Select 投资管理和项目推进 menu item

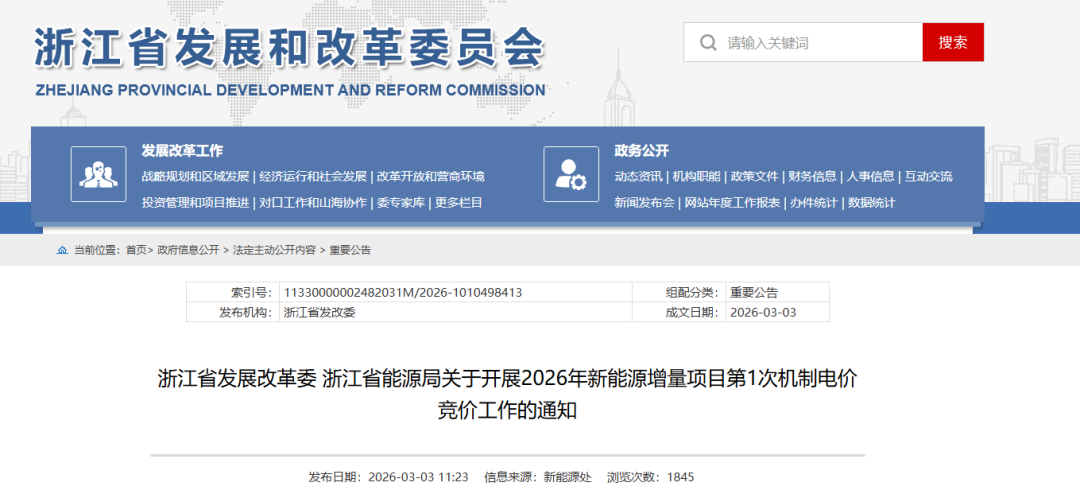click(195, 202)
